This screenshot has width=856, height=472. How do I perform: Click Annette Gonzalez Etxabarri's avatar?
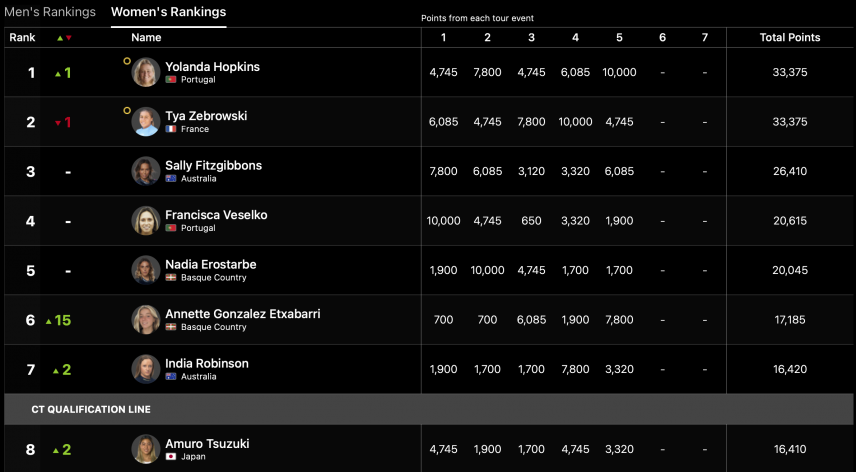(146, 320)
